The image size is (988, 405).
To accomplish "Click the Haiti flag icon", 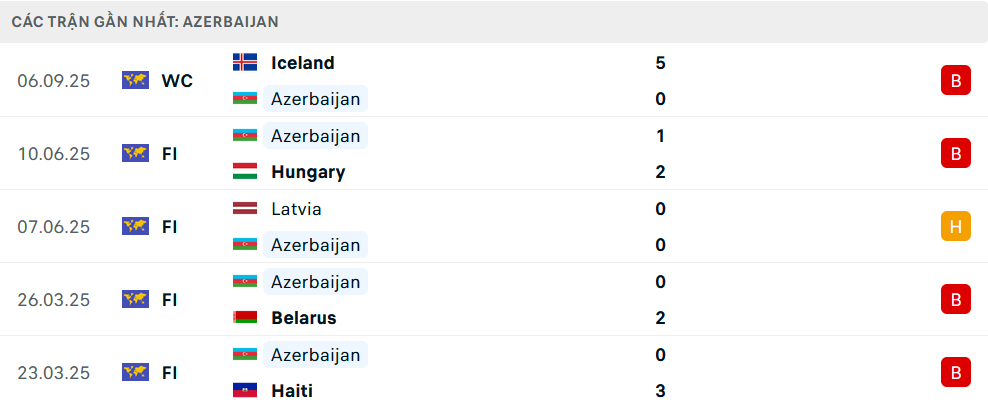I will point(244,391).
